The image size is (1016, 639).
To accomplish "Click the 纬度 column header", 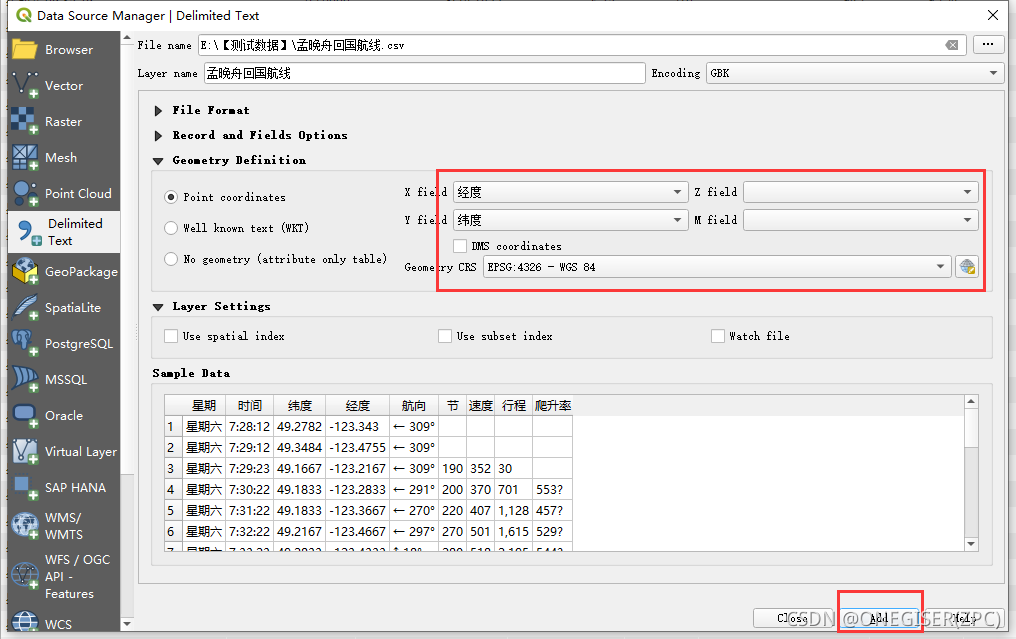I will [299, 406].
